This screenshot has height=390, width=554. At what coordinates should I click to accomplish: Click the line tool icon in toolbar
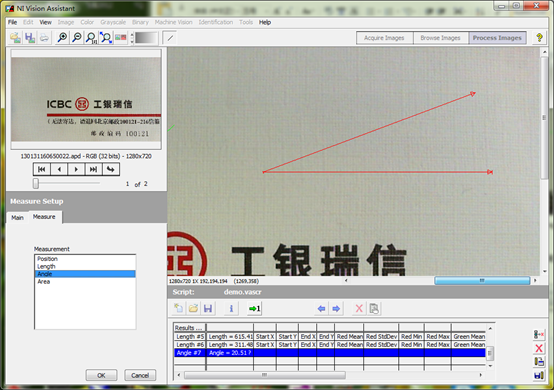(x=170, y=38)
